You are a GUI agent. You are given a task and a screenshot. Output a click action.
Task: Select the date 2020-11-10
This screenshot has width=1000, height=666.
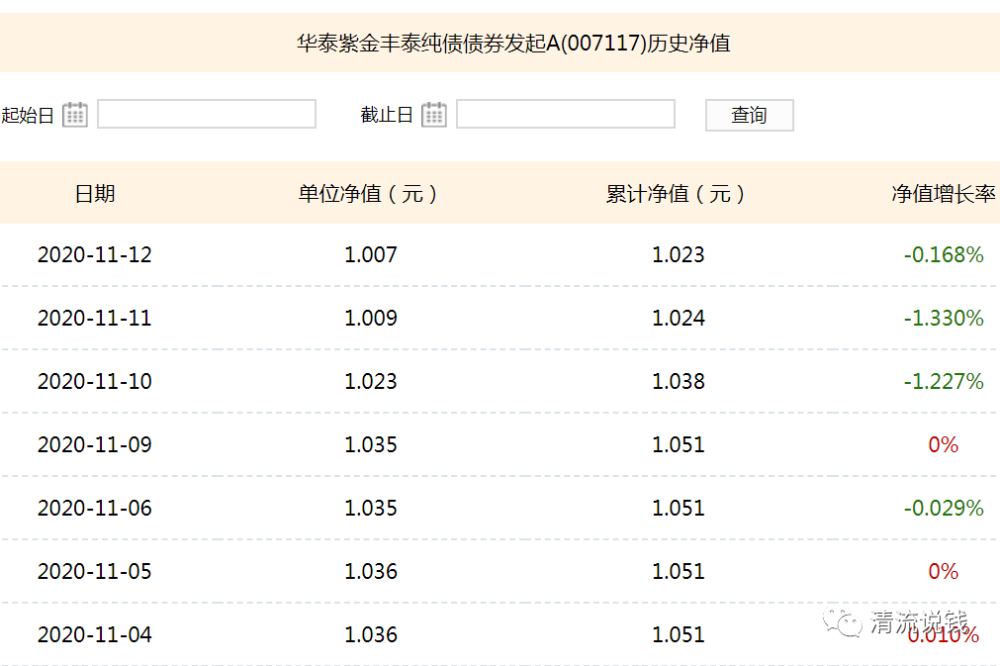coord(94,381)
